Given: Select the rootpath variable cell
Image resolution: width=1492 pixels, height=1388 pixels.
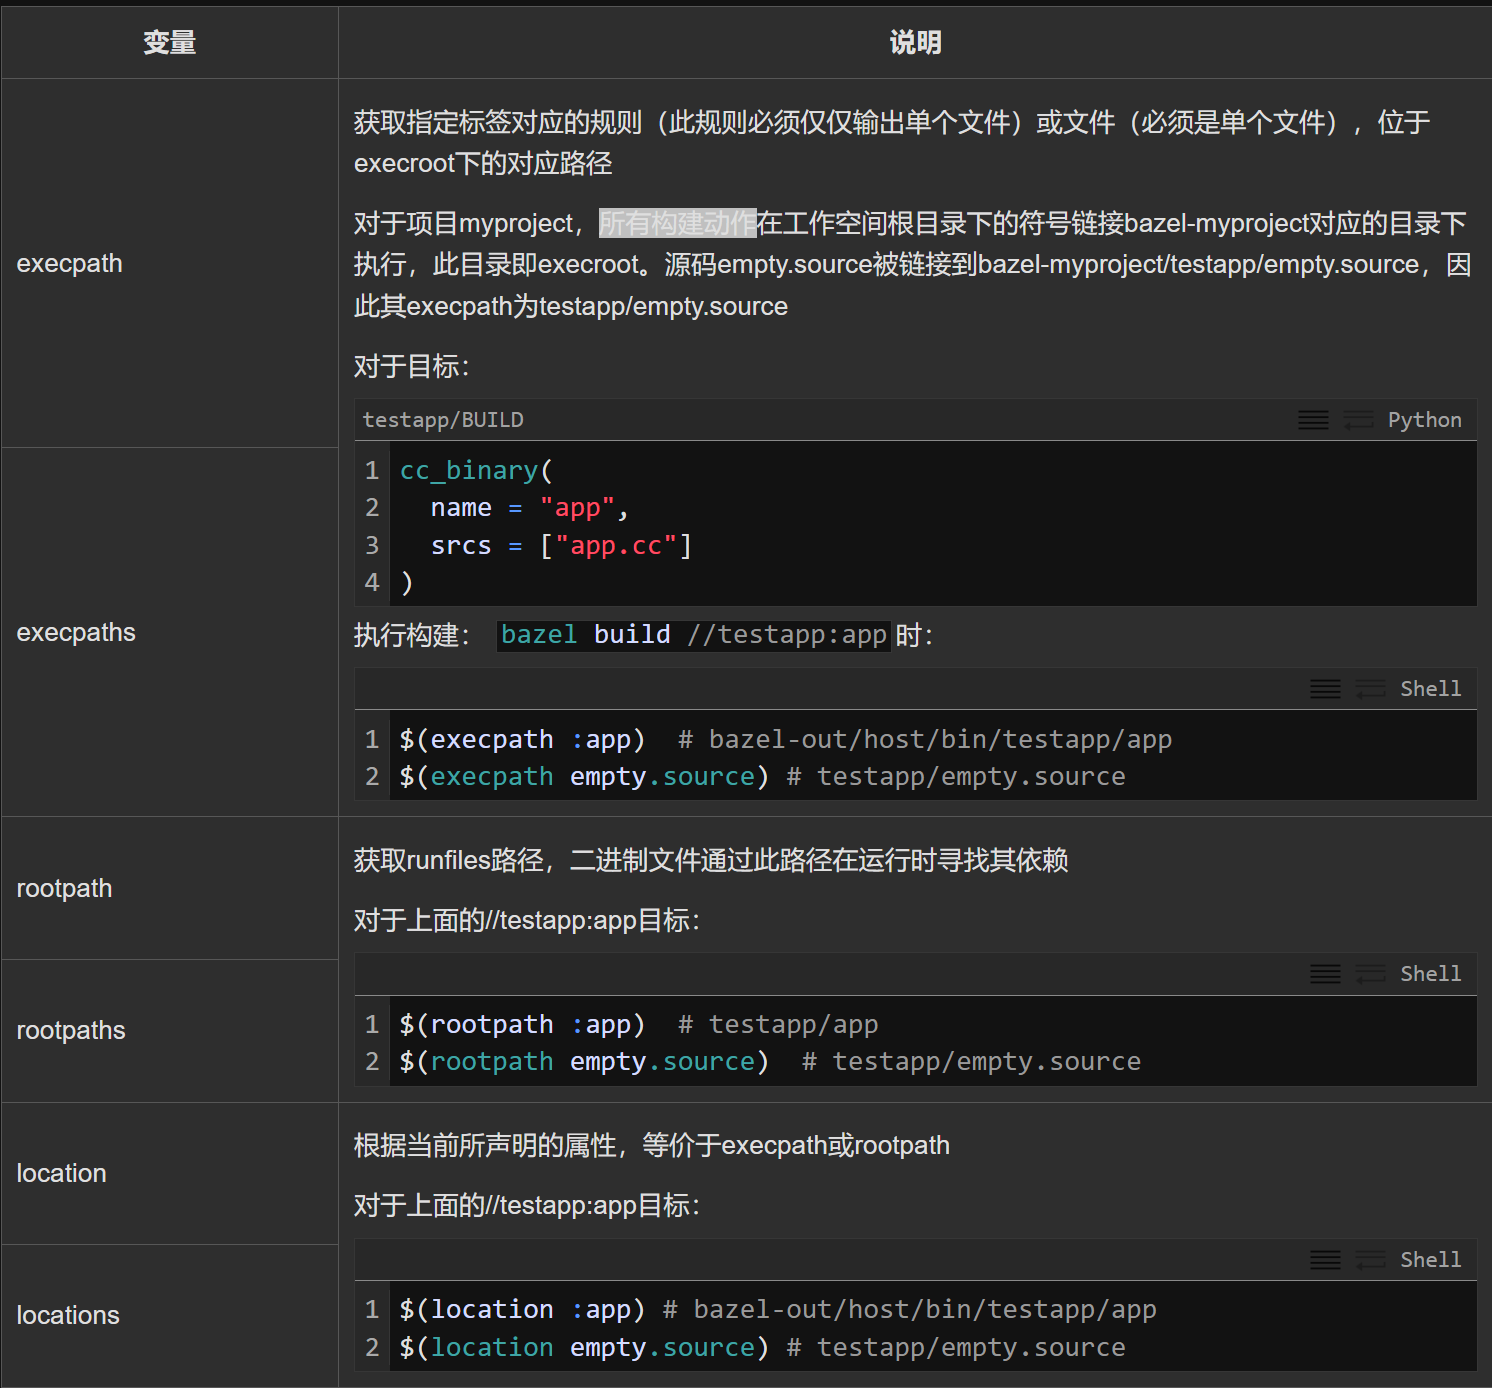Looking at the screenshot, I should coord(170,888).
